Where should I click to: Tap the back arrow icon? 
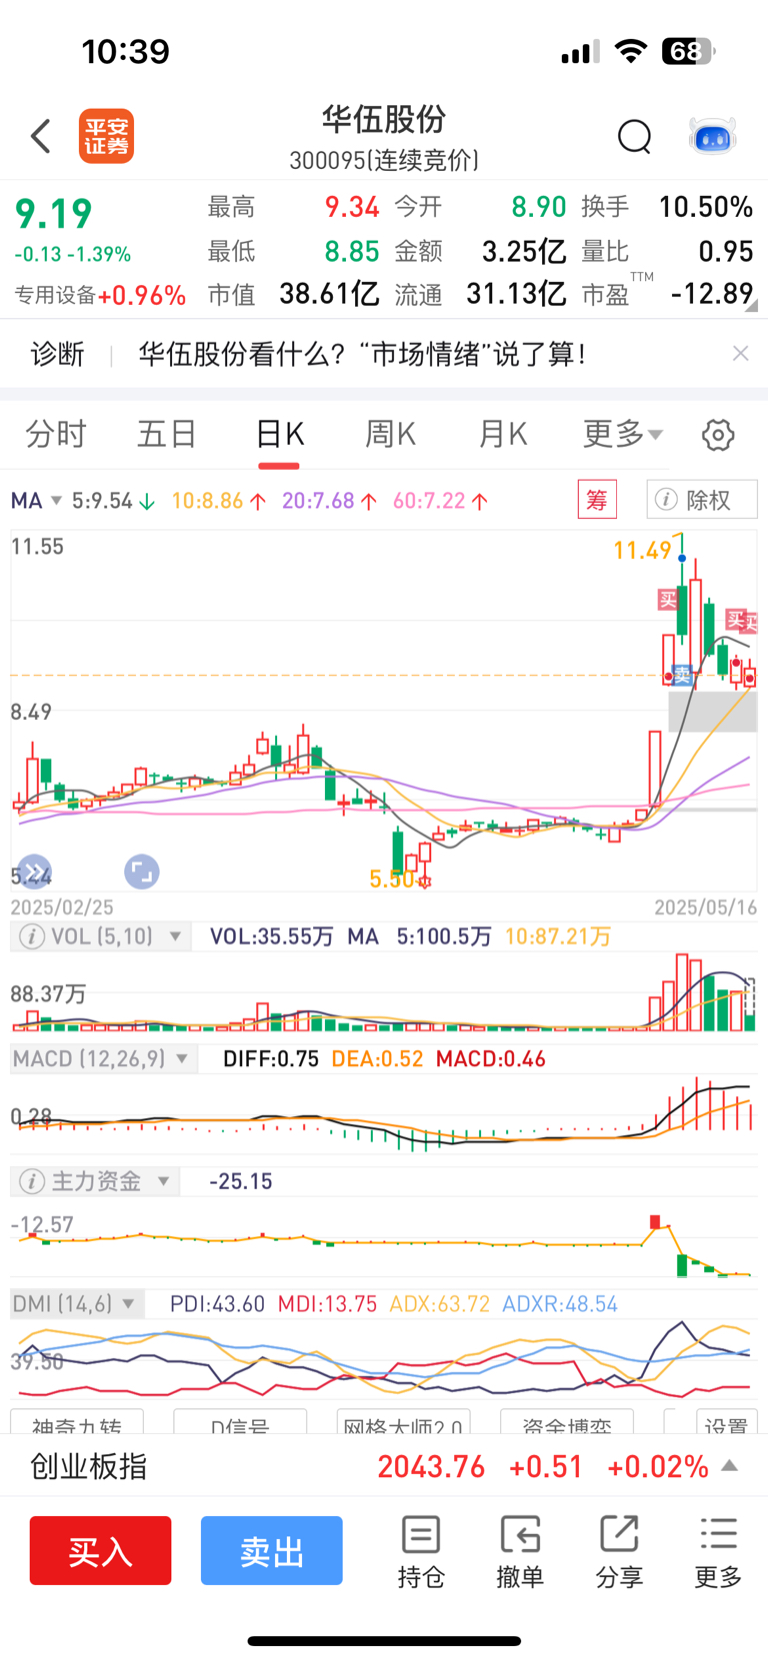[41, 136]
